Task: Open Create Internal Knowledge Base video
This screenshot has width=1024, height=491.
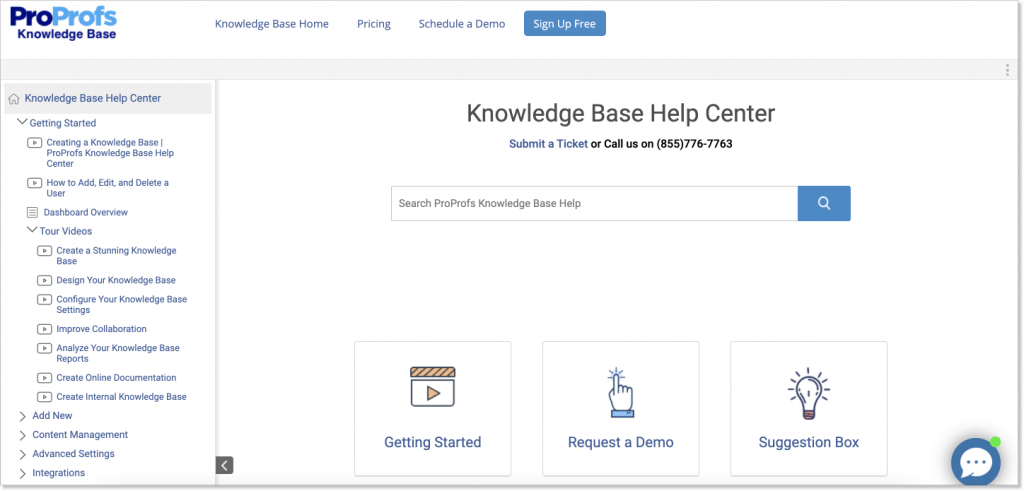Action: click(x=121, y=397)
